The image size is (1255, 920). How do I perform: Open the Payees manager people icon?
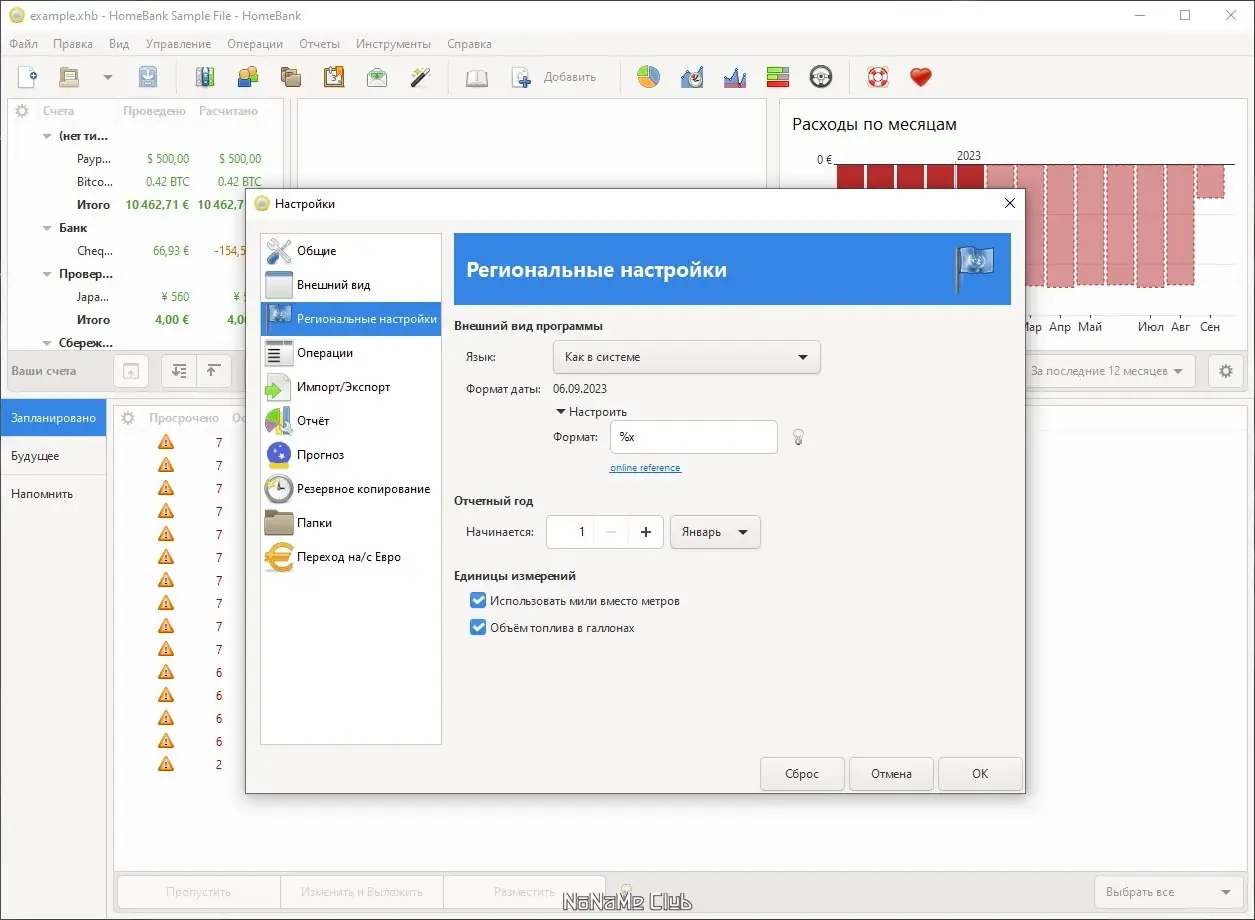(248, 77)
